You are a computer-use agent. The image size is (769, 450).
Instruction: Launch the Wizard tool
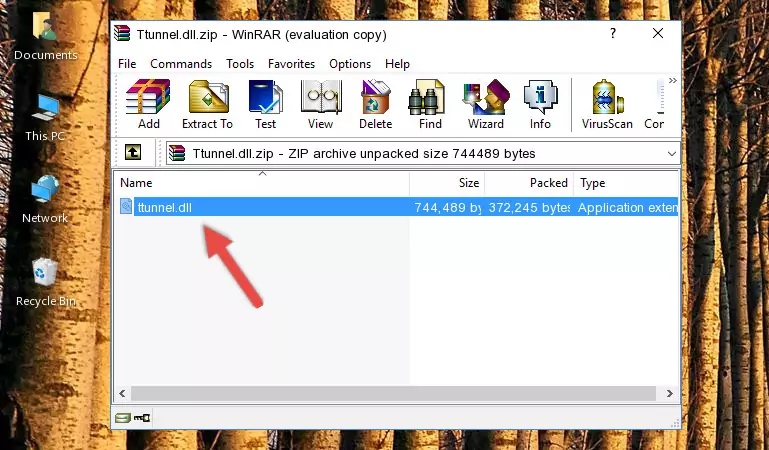point(486,104)
